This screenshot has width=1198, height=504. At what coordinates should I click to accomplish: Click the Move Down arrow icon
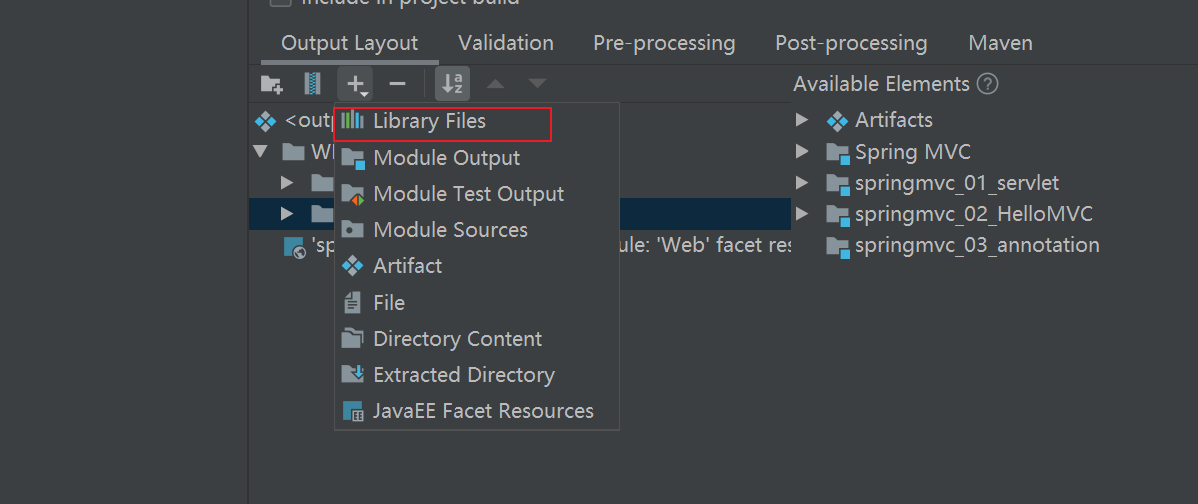[537, 83]
